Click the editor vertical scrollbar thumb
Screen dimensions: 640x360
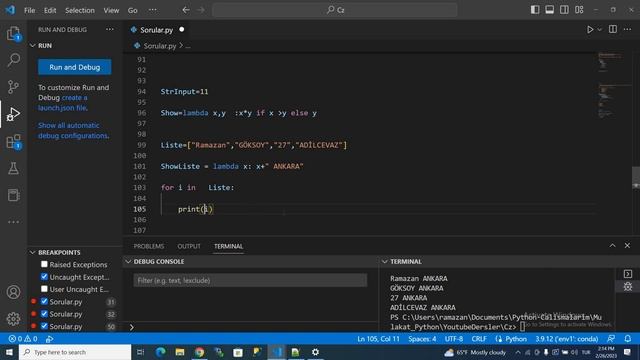point(636,178)
